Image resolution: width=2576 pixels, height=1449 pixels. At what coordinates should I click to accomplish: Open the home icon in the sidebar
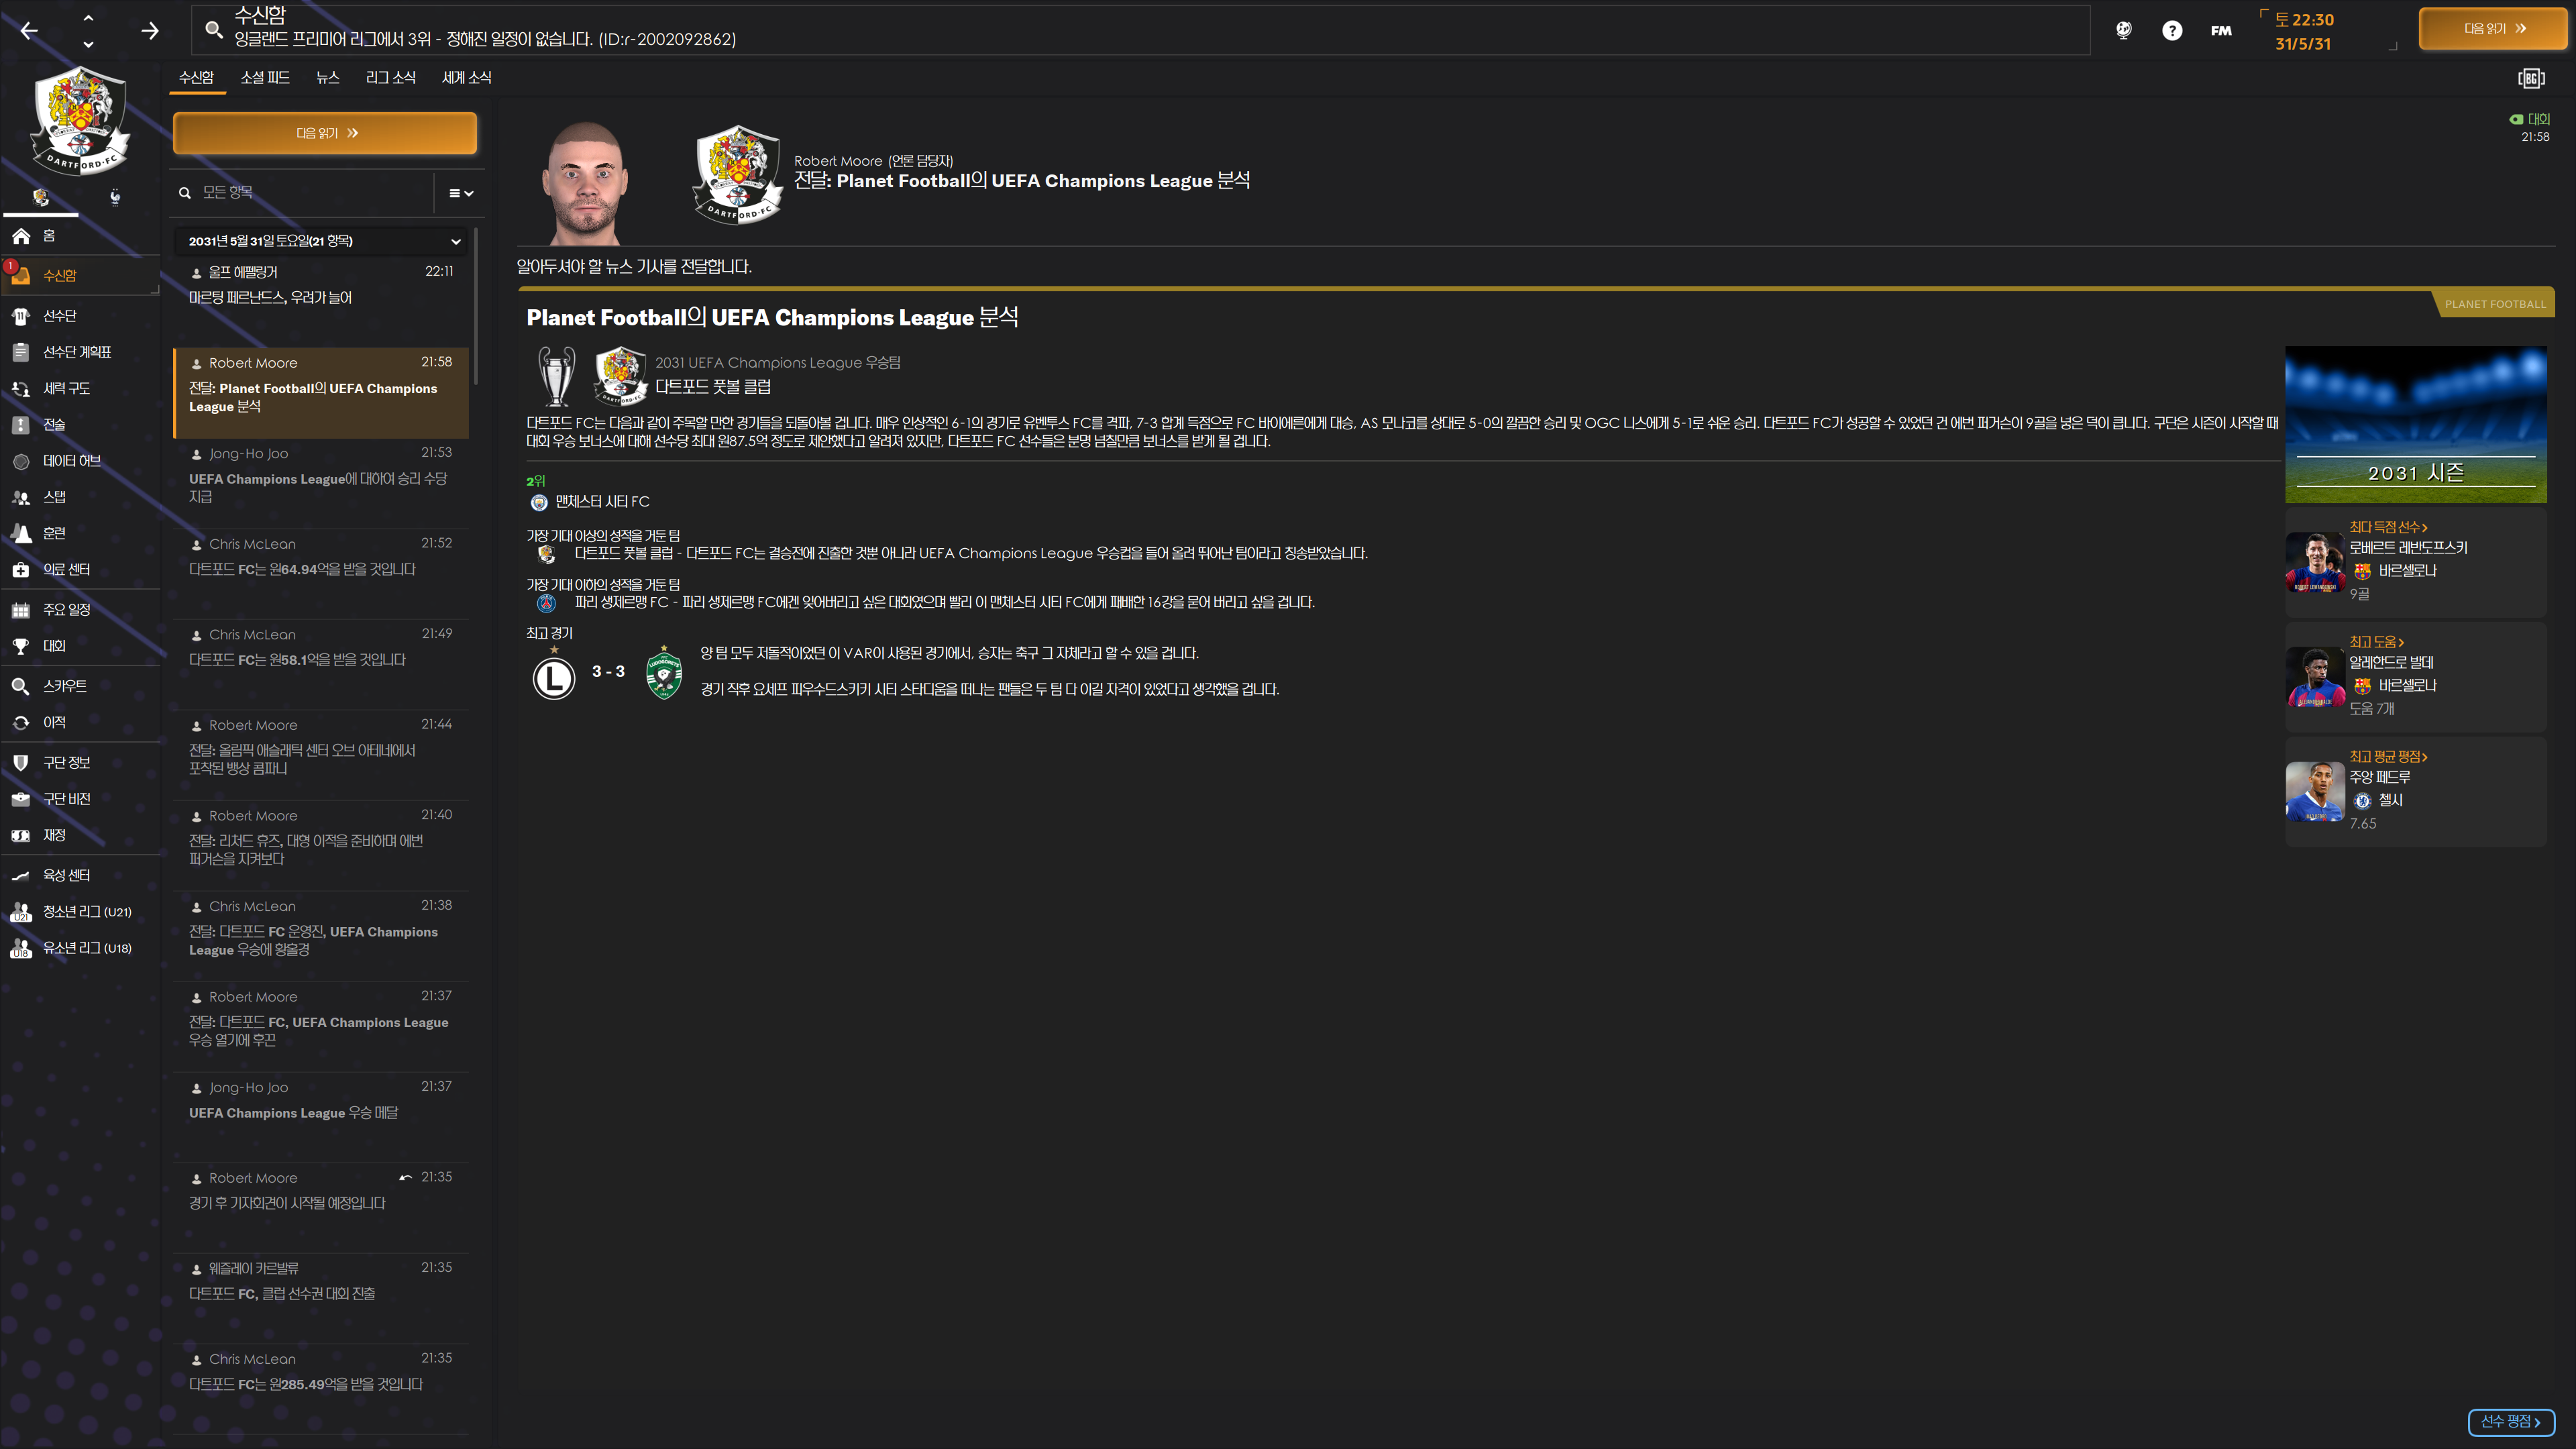pyautogui.click(x=21, y=236)
